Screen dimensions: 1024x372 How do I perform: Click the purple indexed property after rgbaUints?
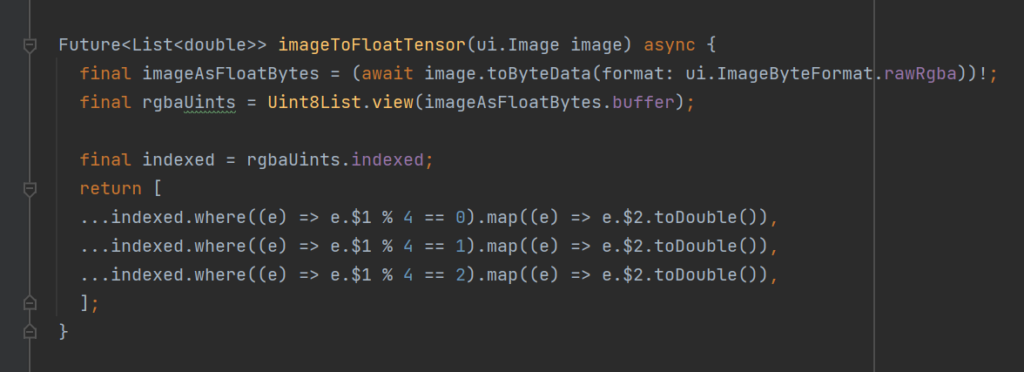click(388, 160)
